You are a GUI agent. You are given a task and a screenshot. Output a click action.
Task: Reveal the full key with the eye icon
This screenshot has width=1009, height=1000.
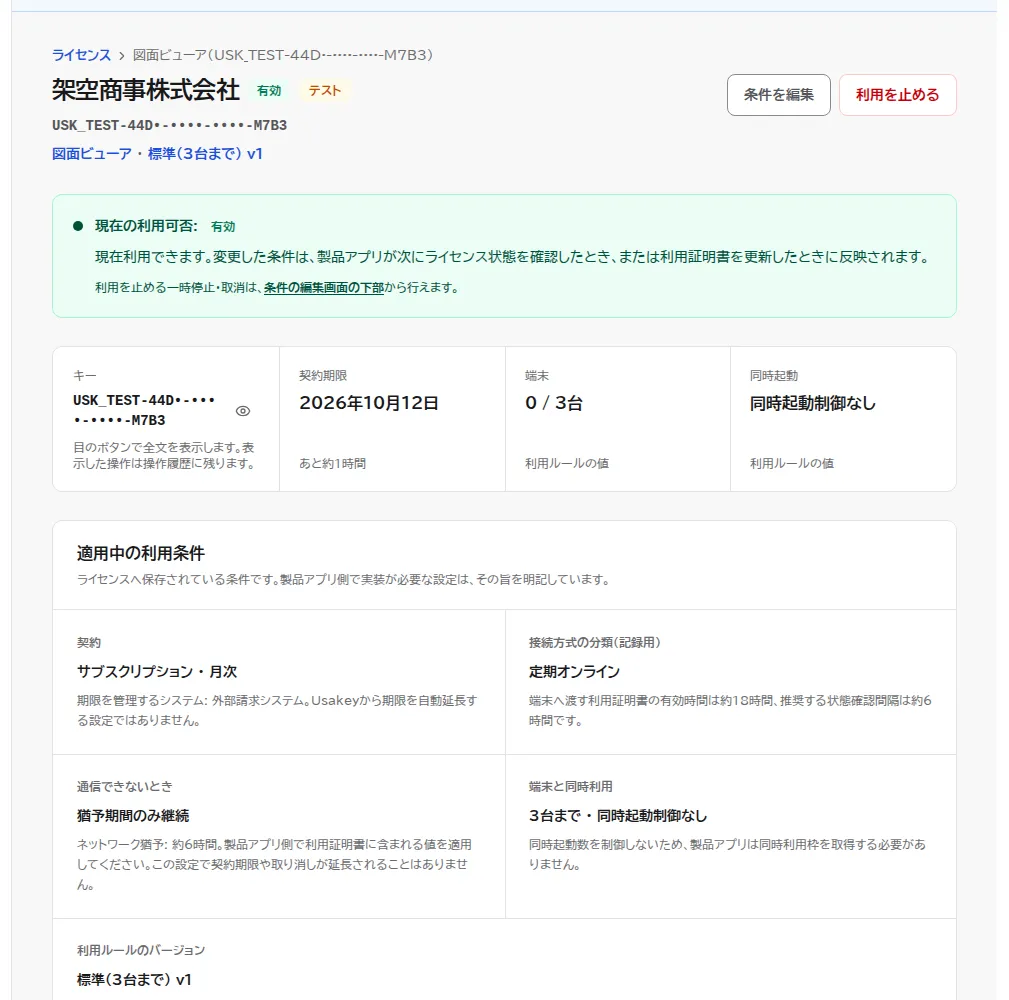[x=243, y=411]
